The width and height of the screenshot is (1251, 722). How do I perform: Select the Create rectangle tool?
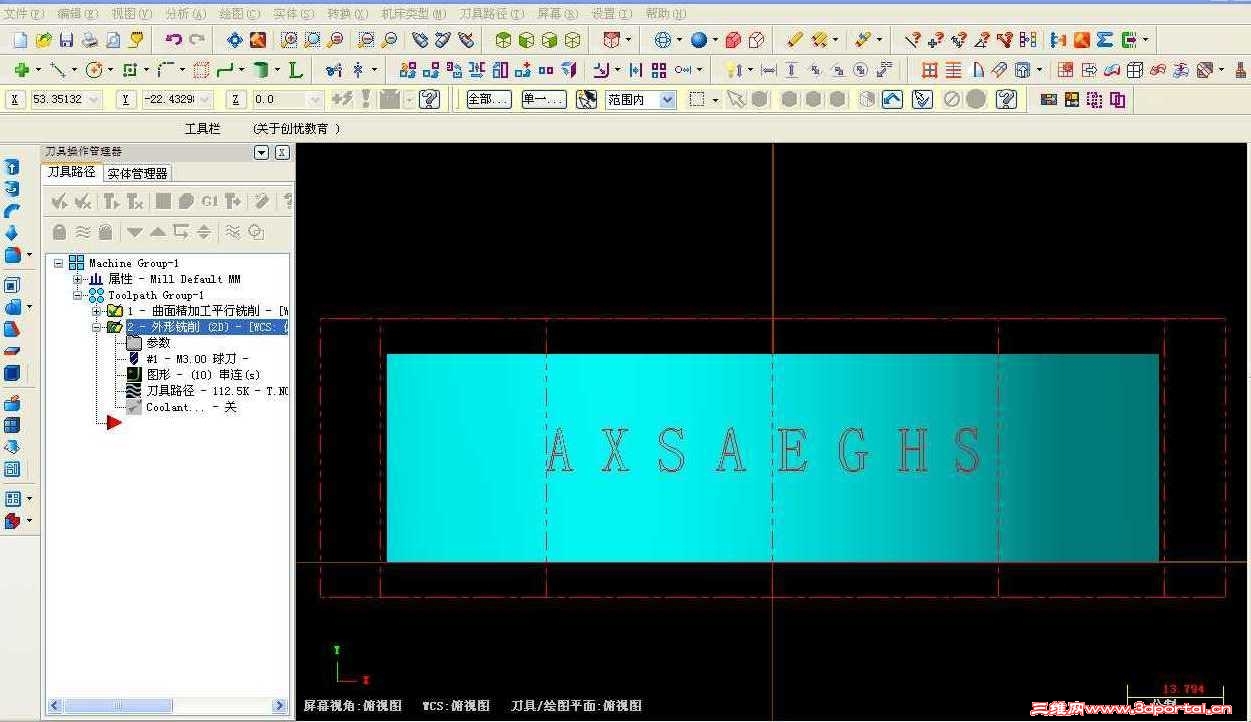point(129,70)
